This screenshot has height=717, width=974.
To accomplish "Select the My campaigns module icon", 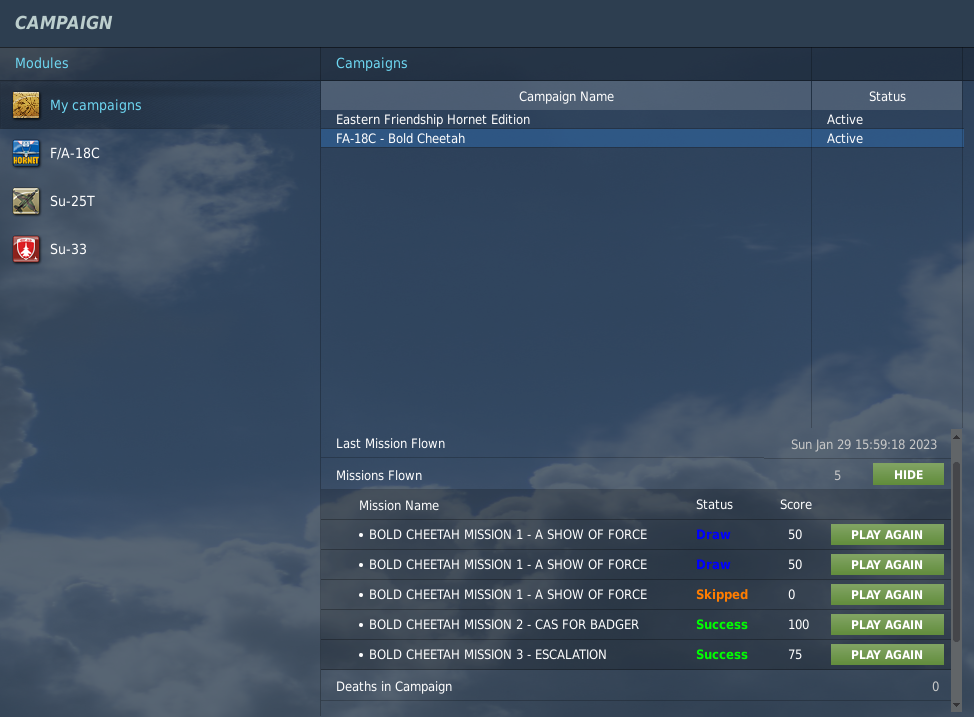I will pyautogui.click(x=26, y=105).
